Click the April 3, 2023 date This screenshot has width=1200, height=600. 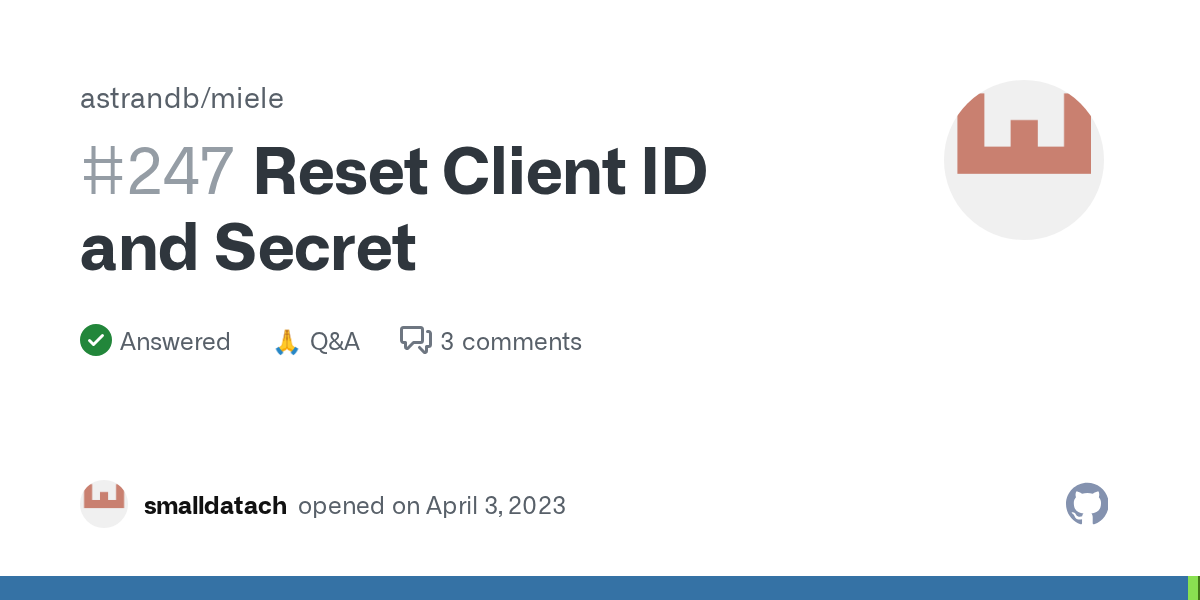click(496, 506)
